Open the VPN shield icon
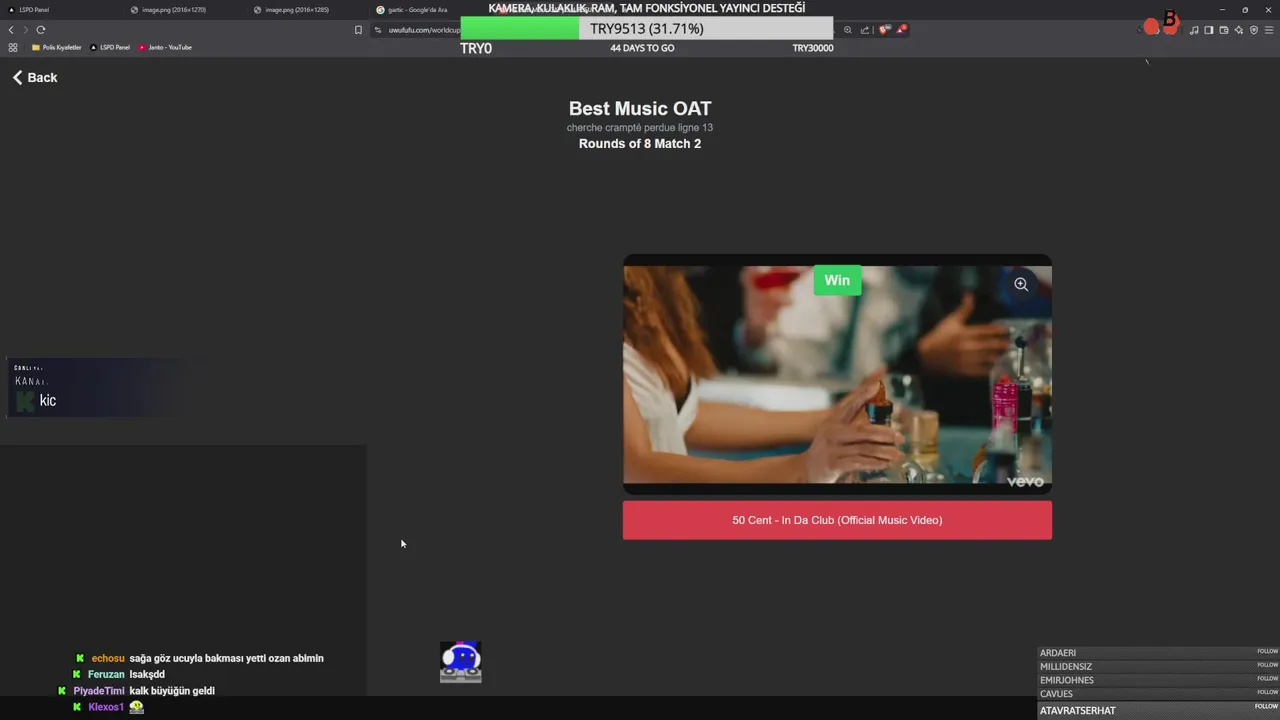The height and width of the screenshot is (720, 1280). (1254, 30)
